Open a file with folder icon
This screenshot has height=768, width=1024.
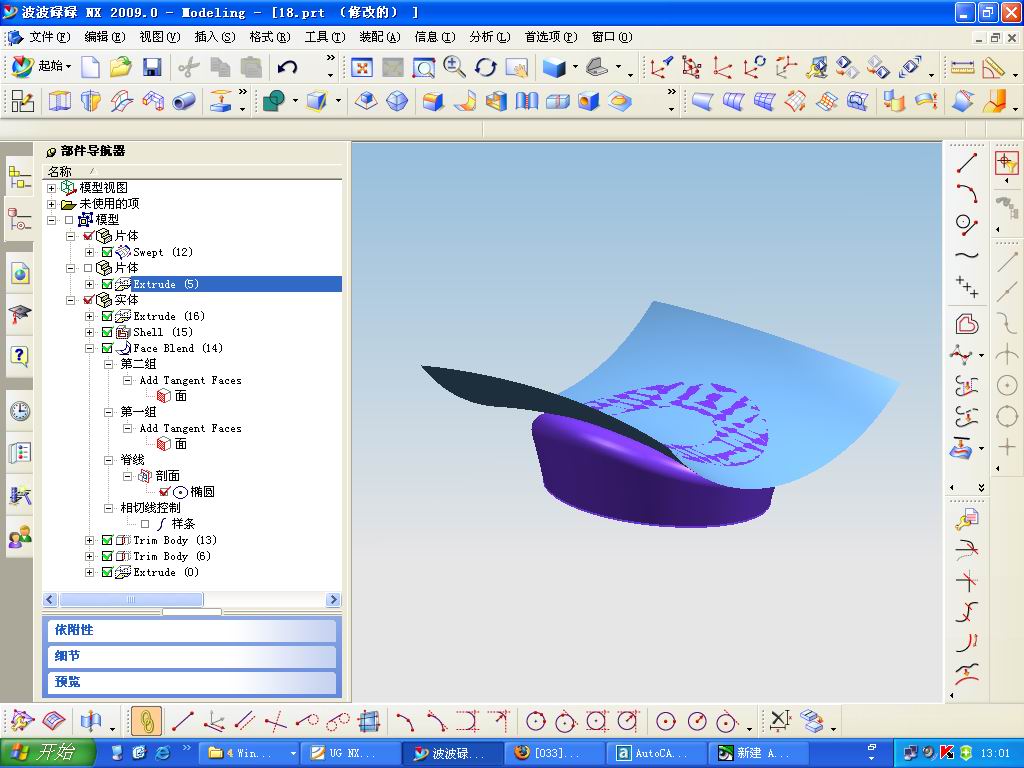120,67
